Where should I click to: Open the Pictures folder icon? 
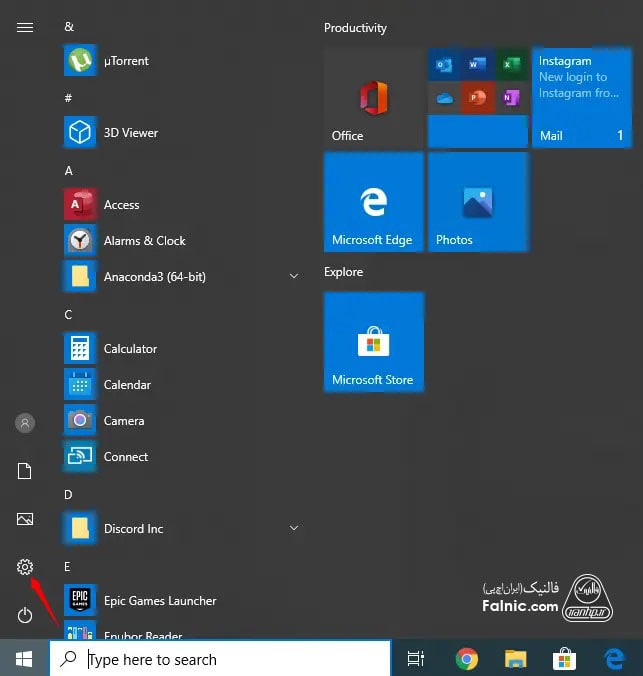click(25, 519)
